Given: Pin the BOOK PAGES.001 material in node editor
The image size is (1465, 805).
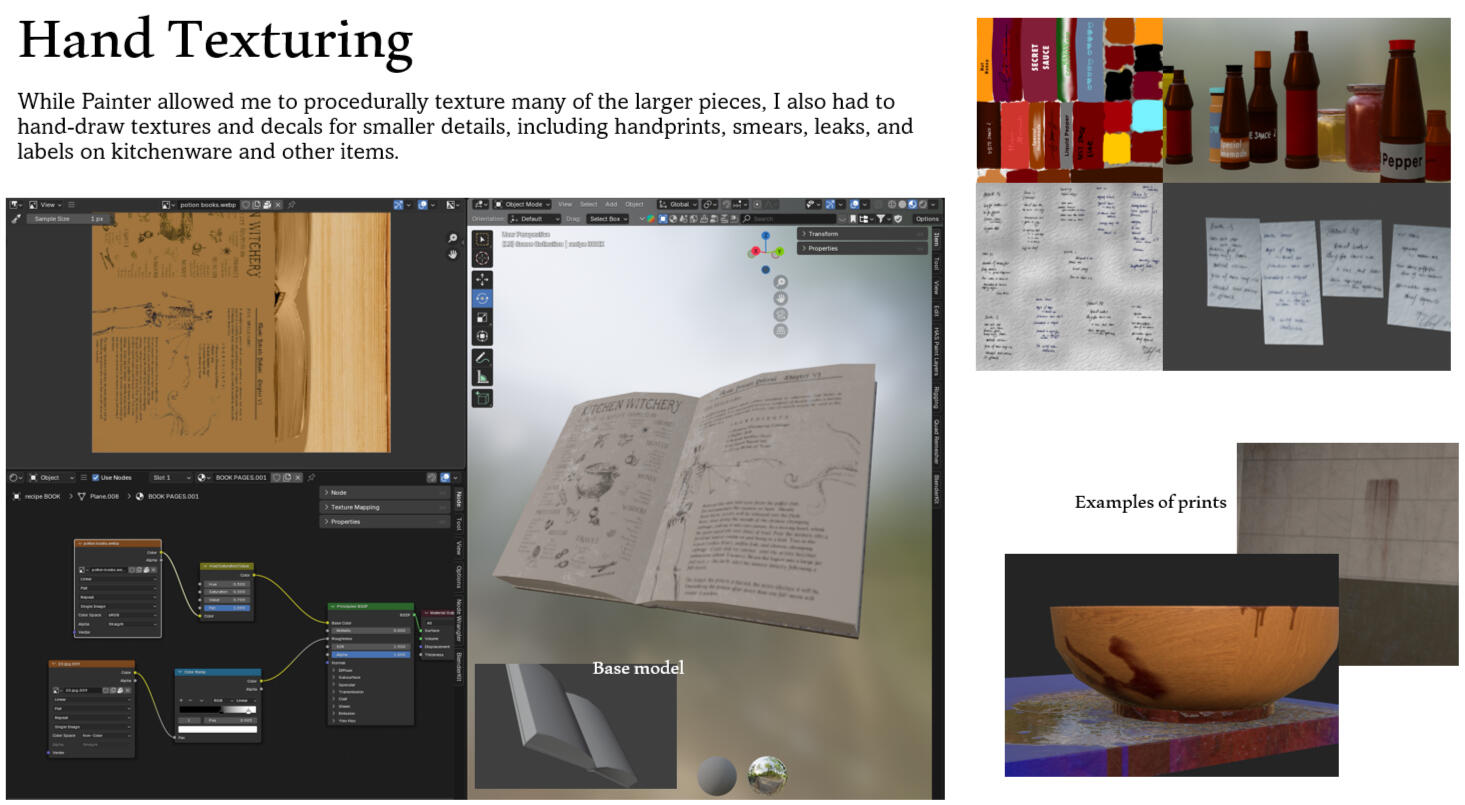Looking at the screenshot, I should pos(312,478).
